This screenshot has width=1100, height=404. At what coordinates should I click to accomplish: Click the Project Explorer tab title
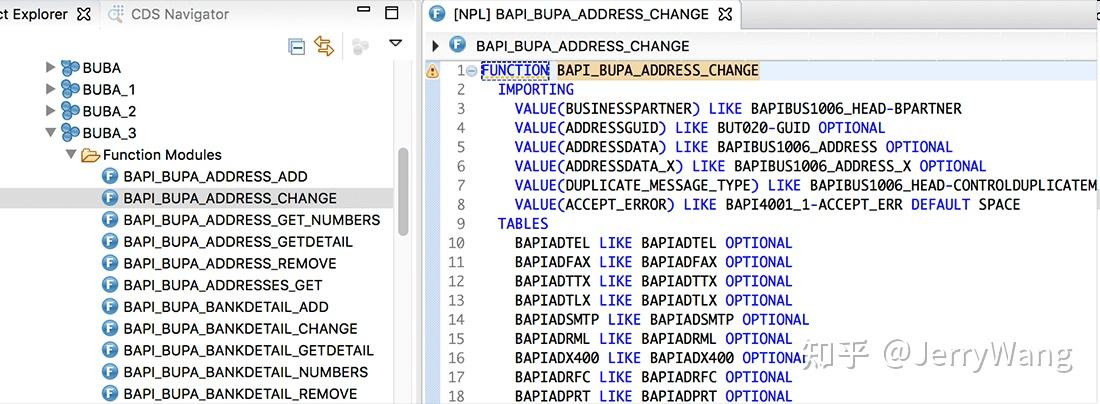[x=35, y=14]
